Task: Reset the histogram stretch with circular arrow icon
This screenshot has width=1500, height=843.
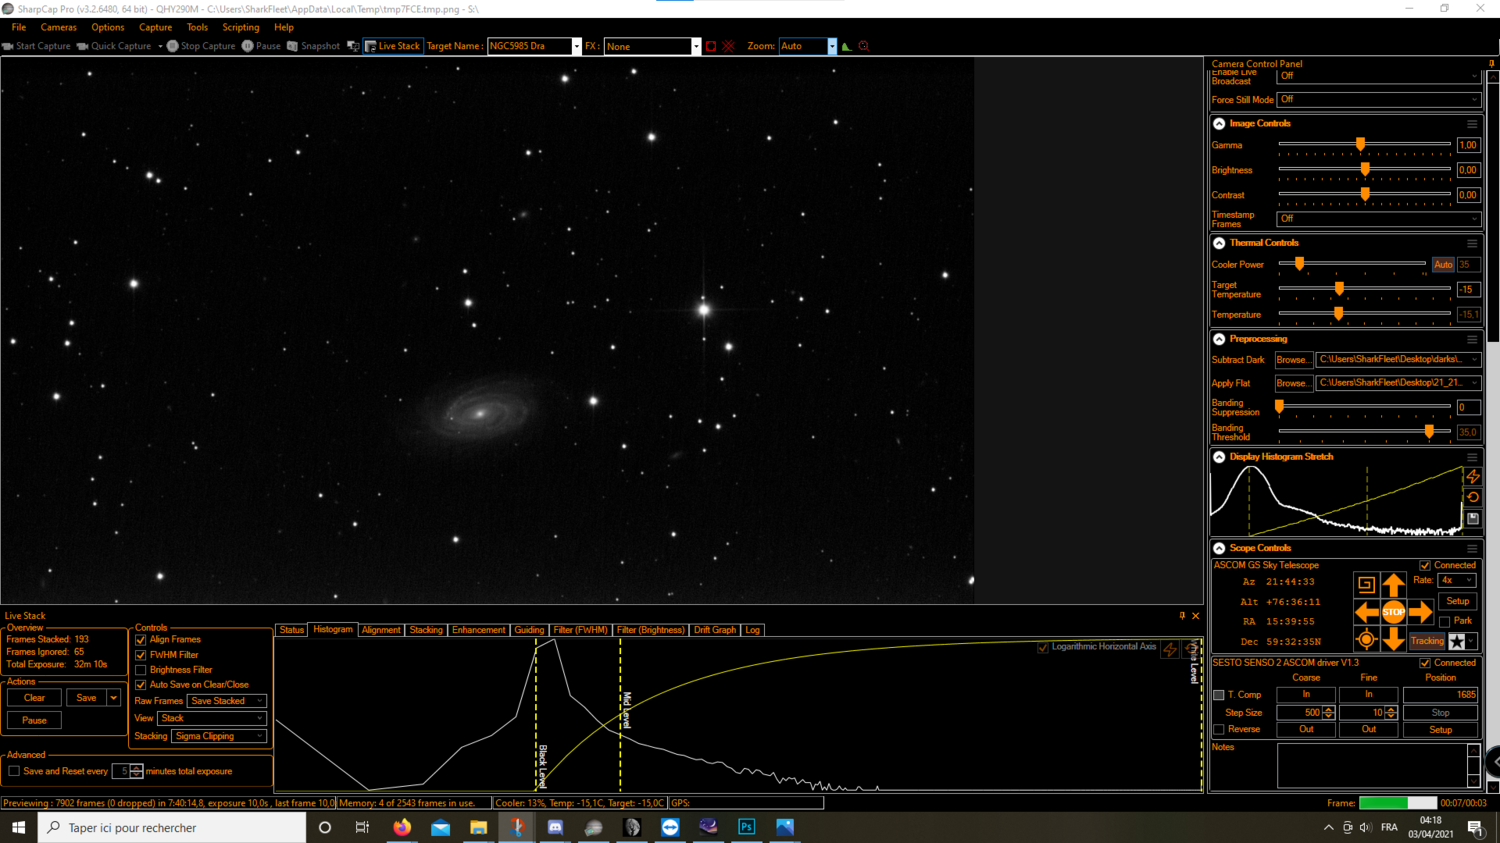Action: [1473, 498]
